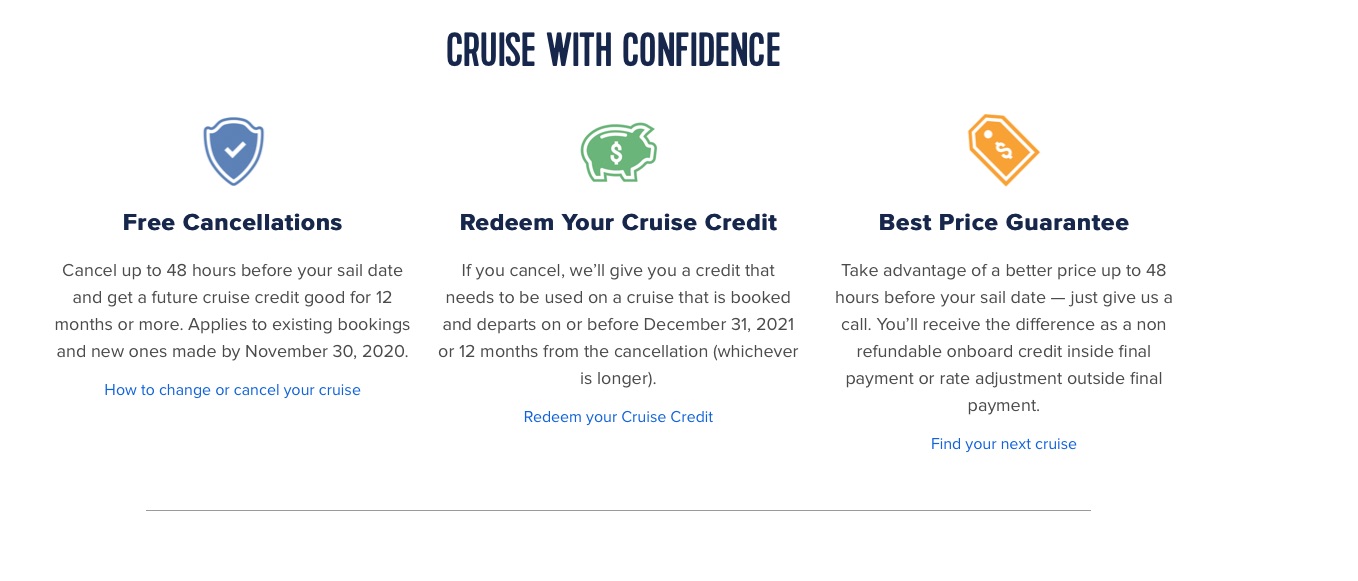The width and height of the screenshot is (1358, 581).
Task: Follow the Redeem your Cruise Credit link
Action: pos(618,417)
